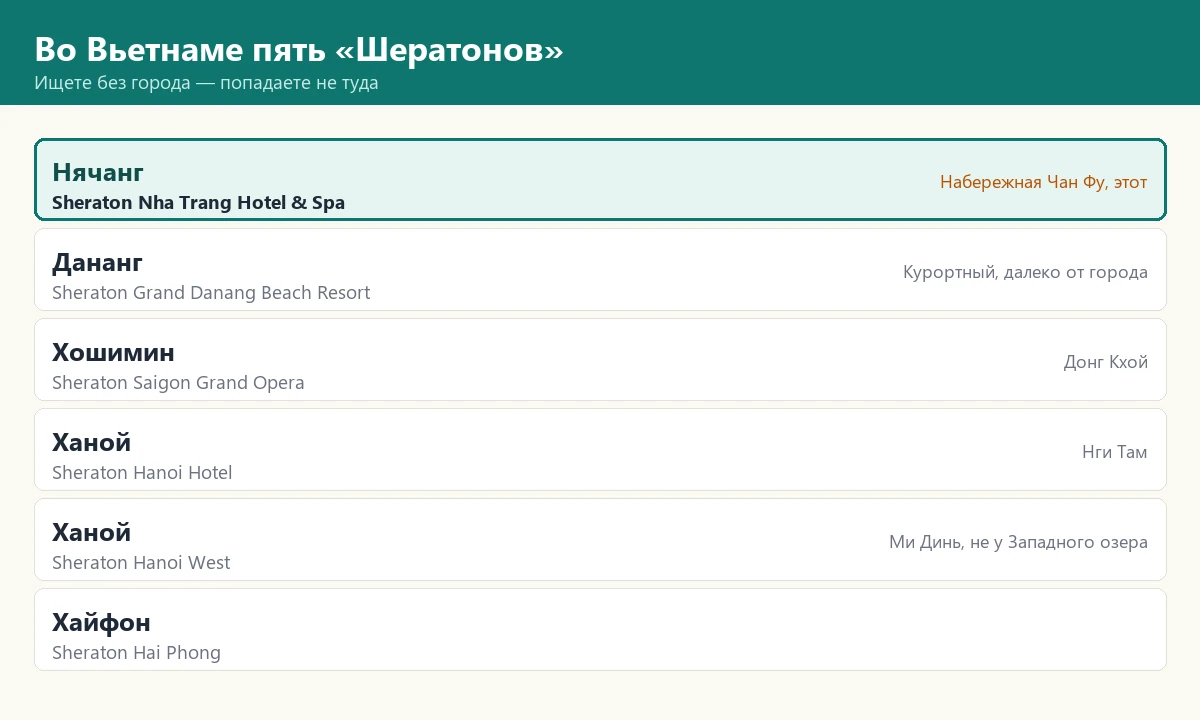Click the title «Во Вьетнаме пять «Шератонов»»

coord(299,50)
